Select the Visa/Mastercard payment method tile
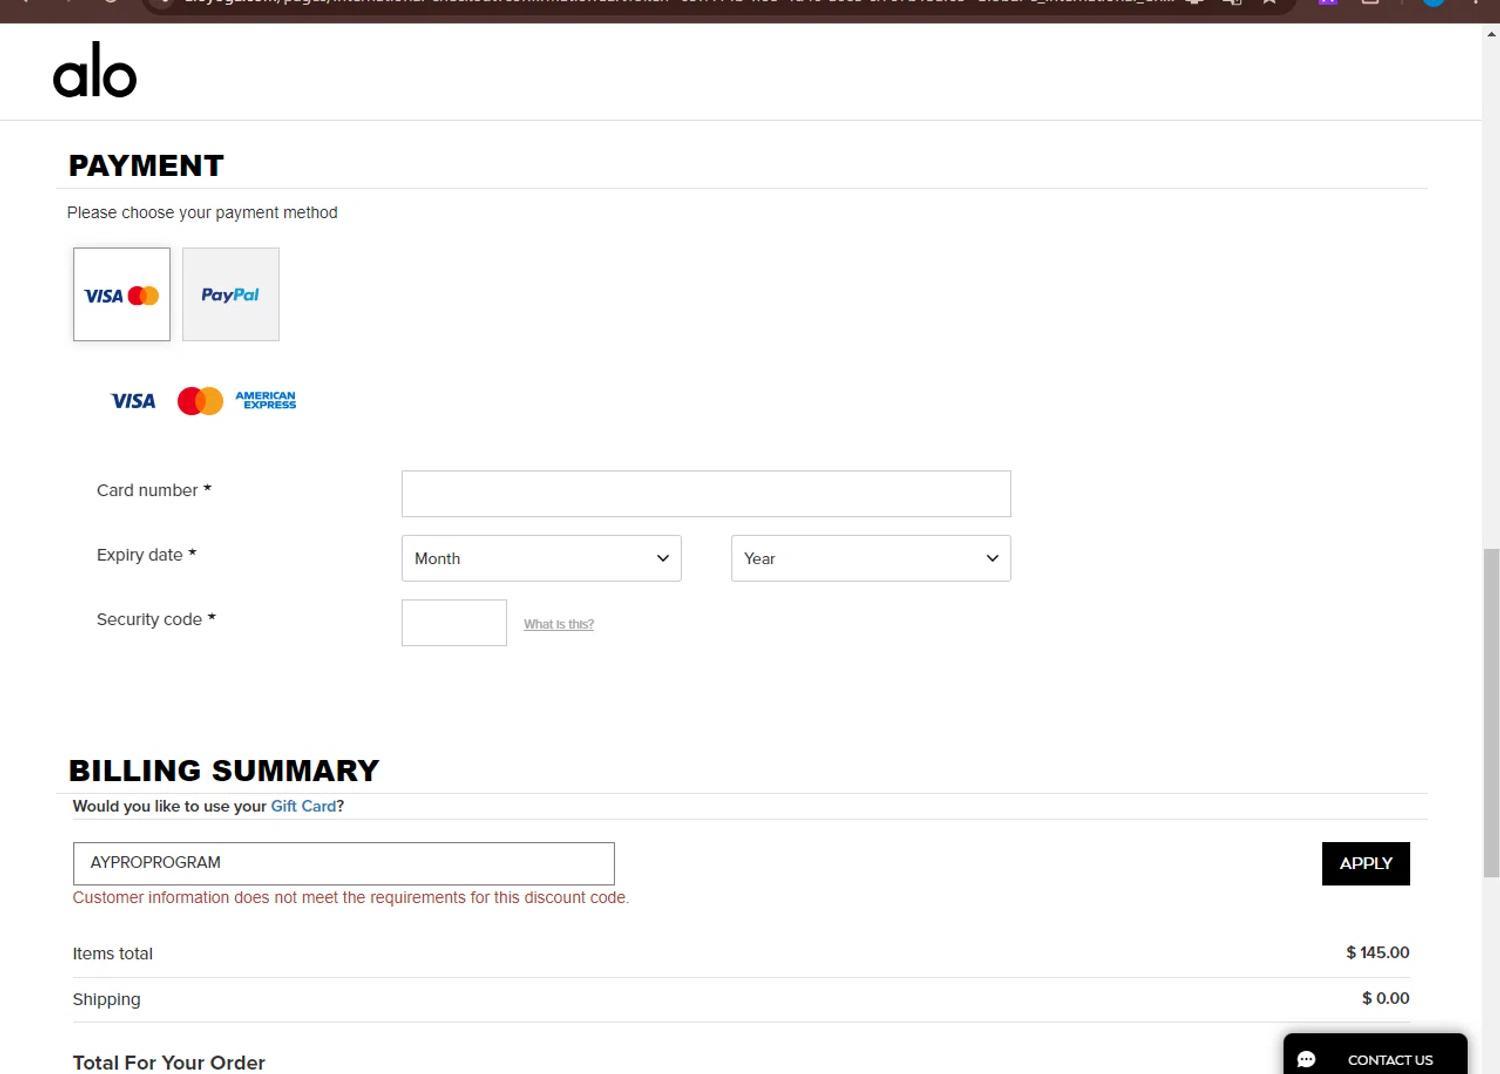 pos(122,294)
